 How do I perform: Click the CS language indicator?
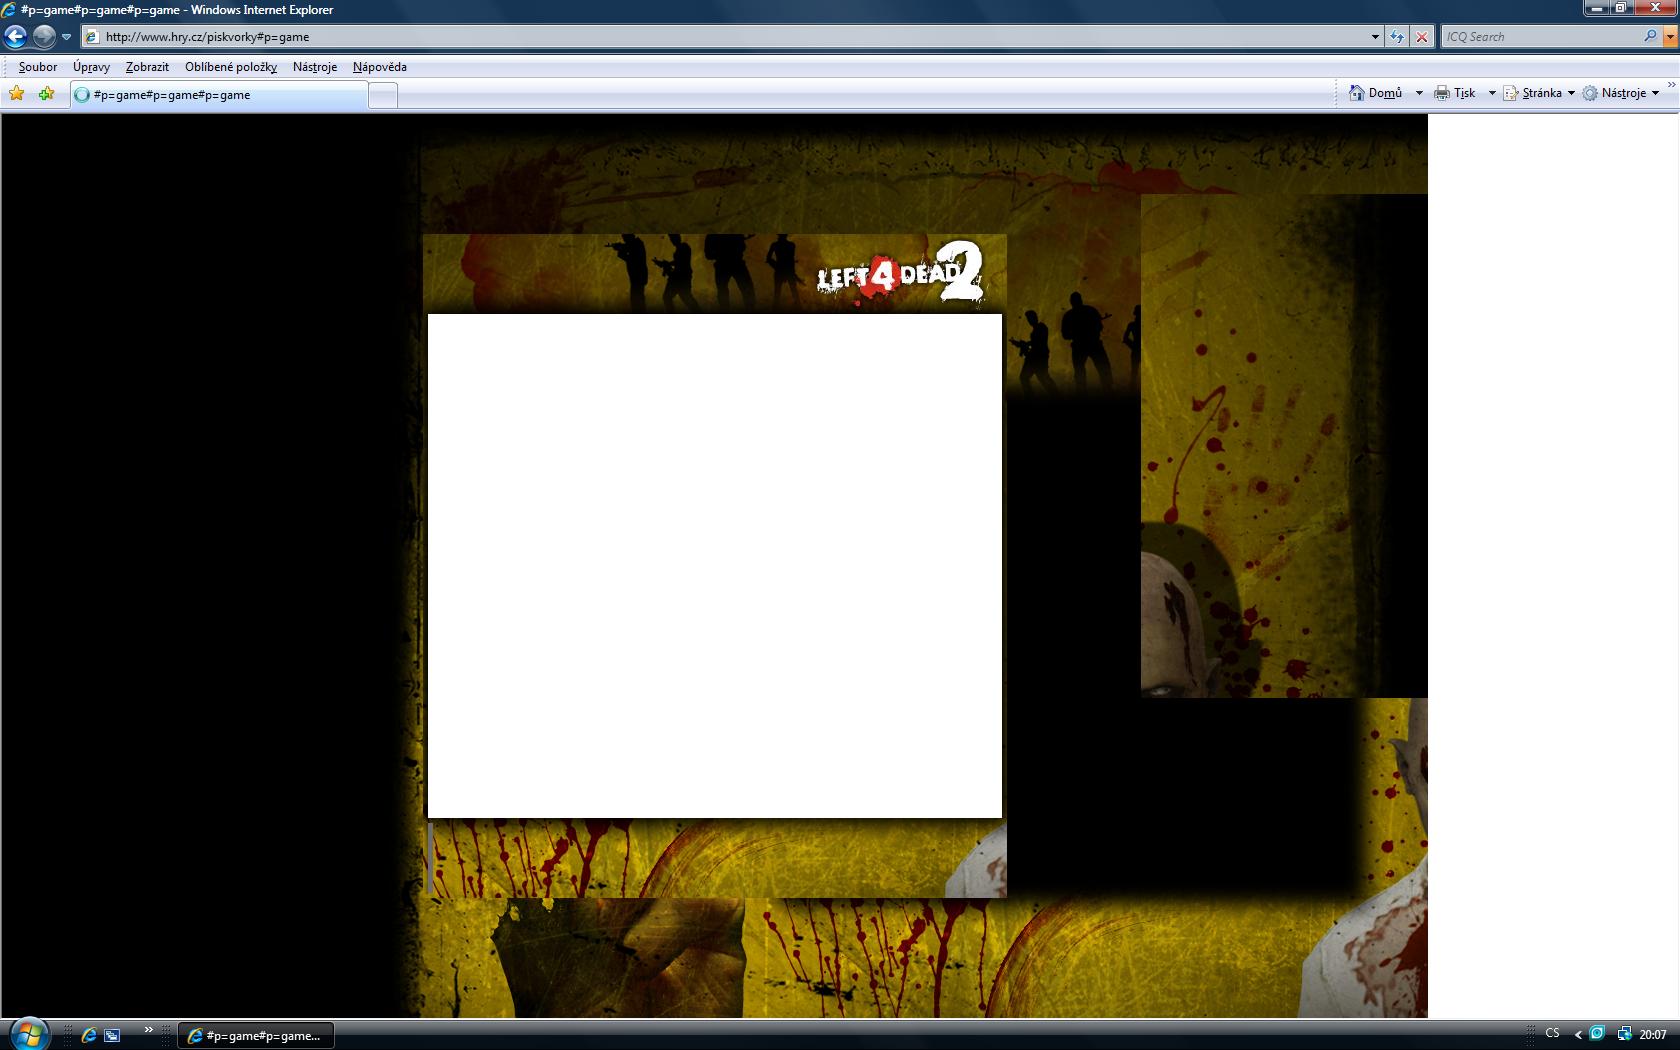tap(1552, 1033)
